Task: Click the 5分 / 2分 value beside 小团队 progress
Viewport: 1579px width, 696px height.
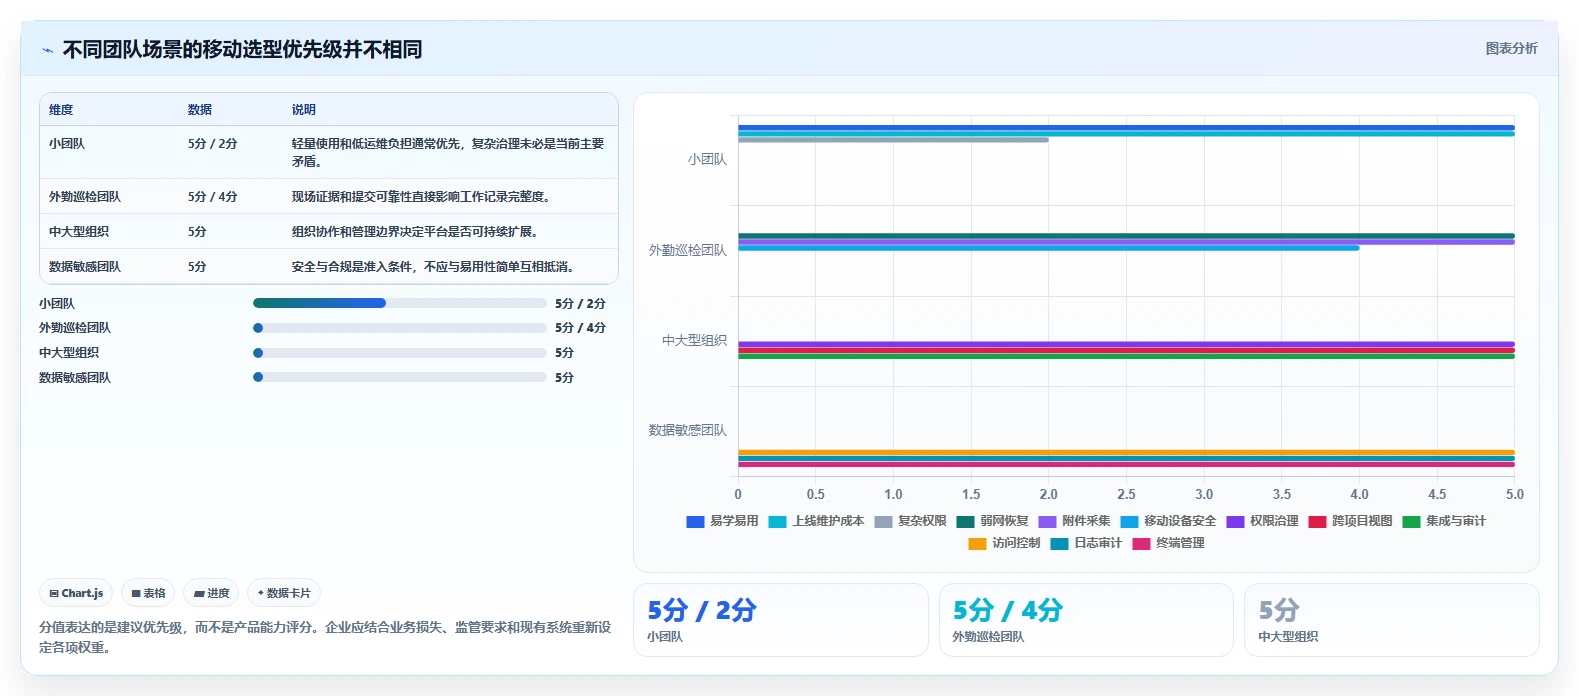Action: [x=580, y=303]
